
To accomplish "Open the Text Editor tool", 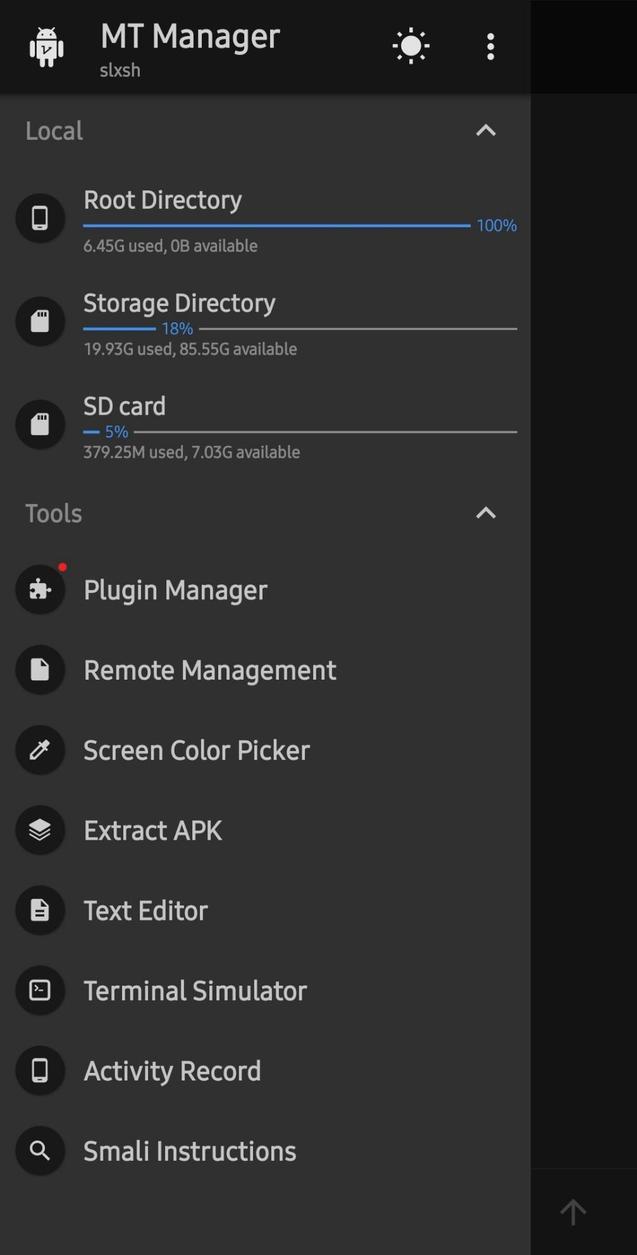I will pos(145,910).
